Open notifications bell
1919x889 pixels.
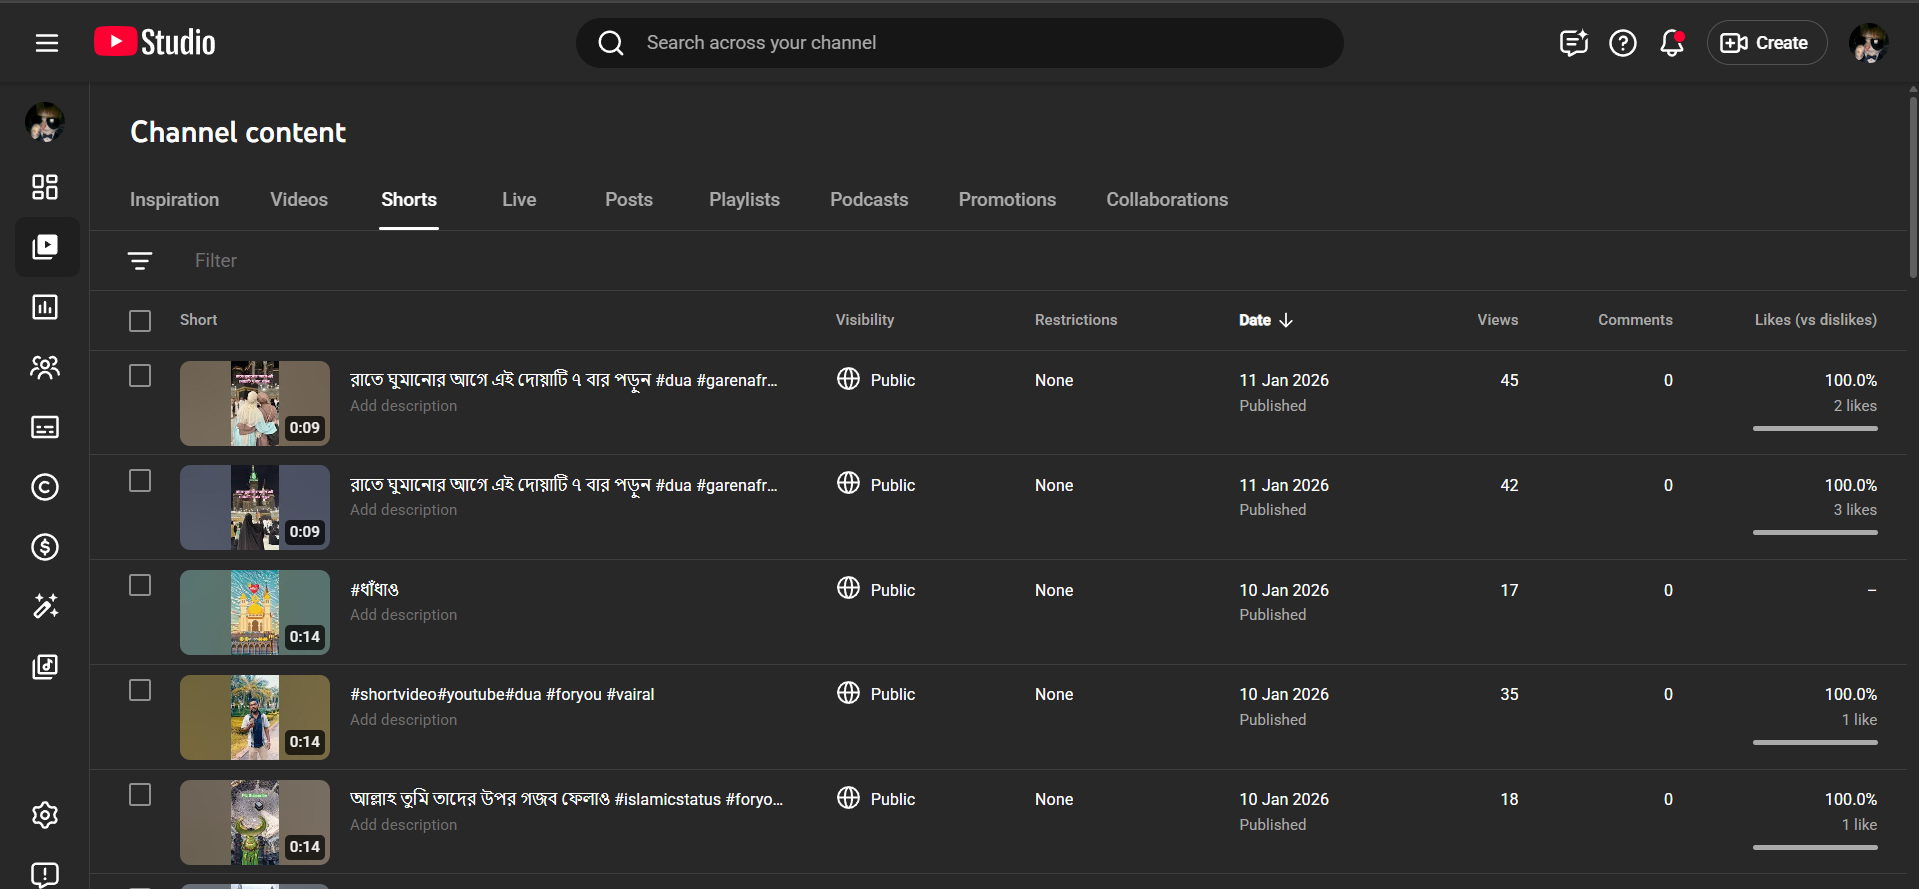point(1671,43)
